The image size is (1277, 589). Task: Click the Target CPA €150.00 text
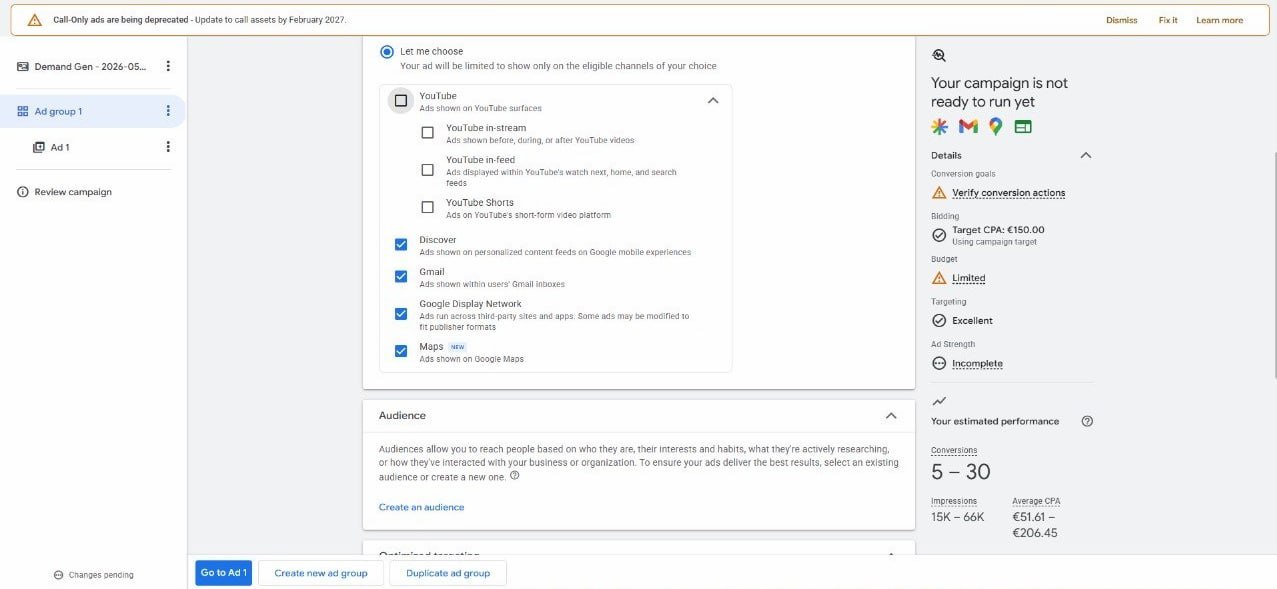point(998,230)
